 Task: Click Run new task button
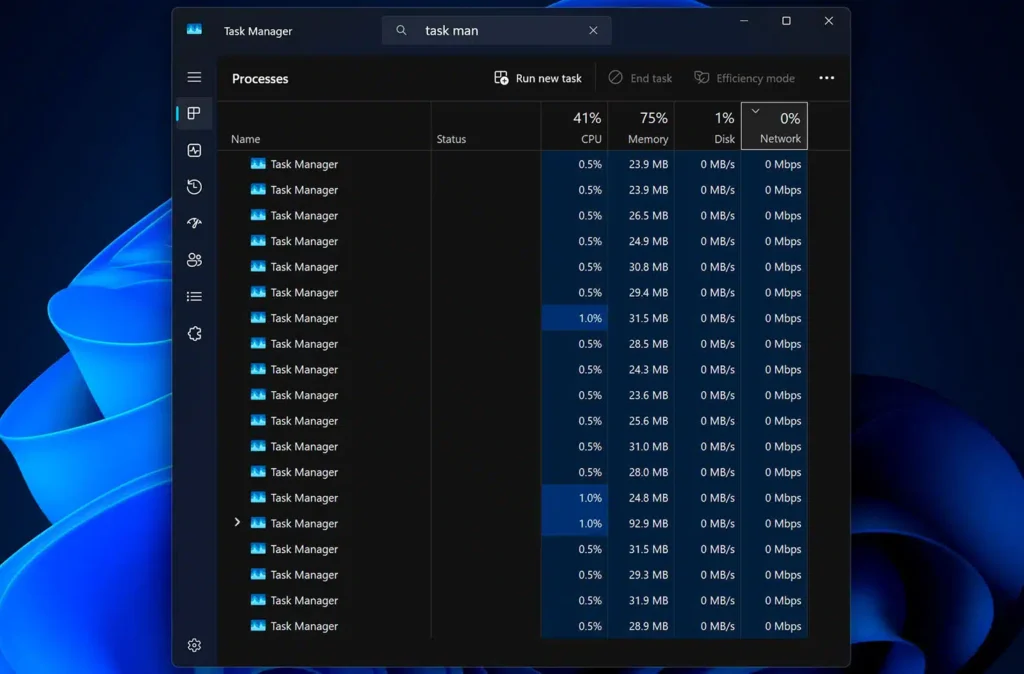[x=538, y=78]
